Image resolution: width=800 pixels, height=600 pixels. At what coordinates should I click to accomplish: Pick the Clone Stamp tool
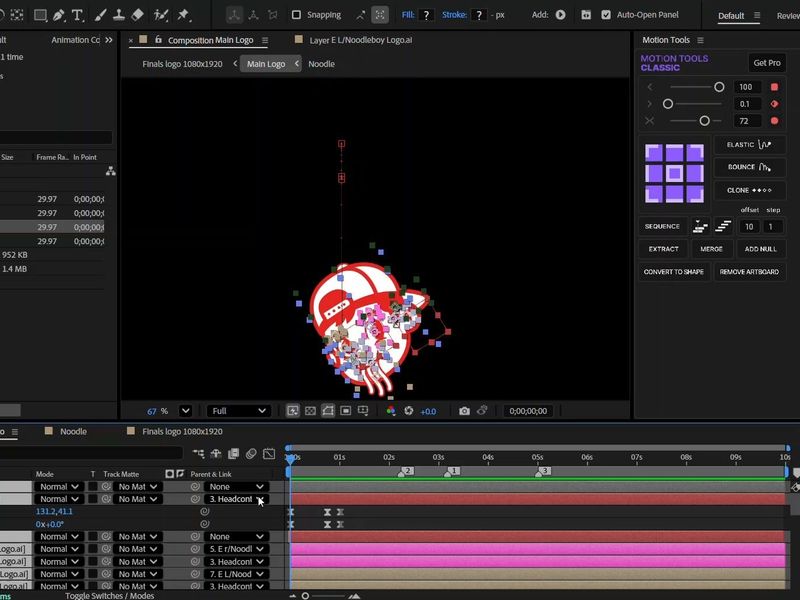pos(119,15)
